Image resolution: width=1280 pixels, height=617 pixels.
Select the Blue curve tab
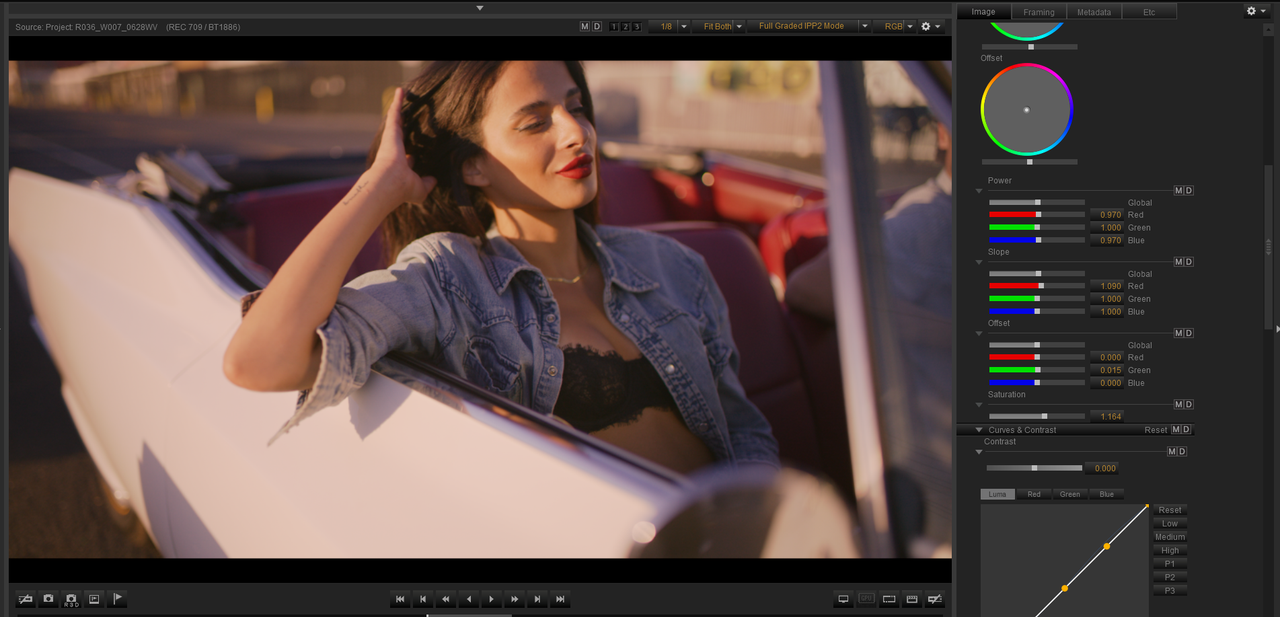pyautogui.click(x=1107, y=494)
